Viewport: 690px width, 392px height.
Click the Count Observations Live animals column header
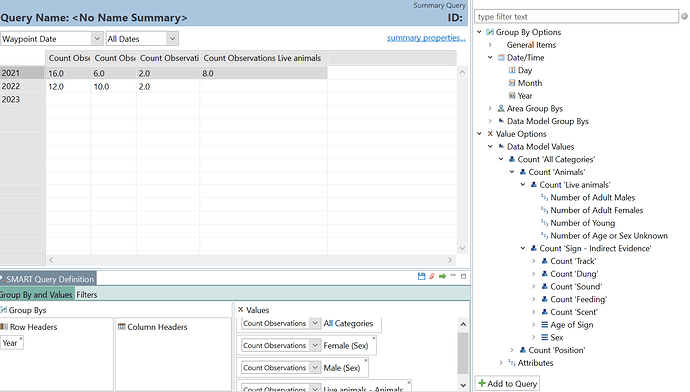tap(263, 58)
